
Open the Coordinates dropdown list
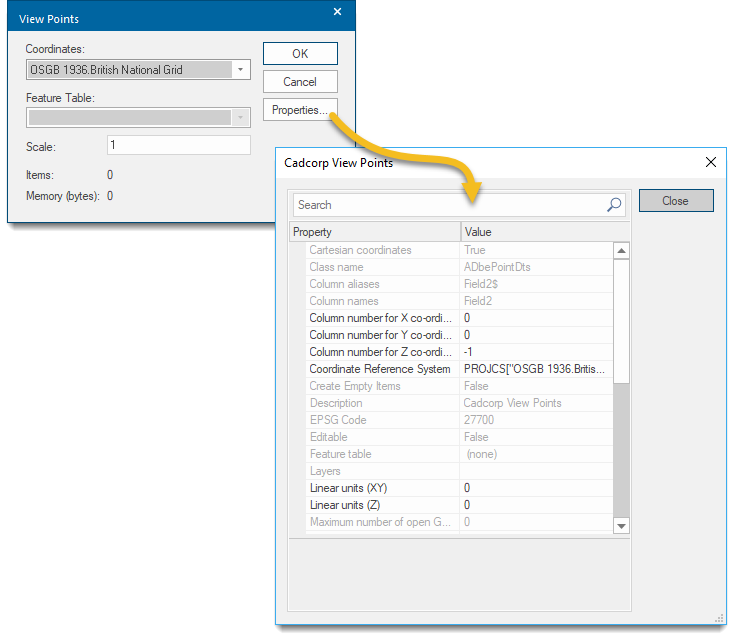click(x=240, y=70)
